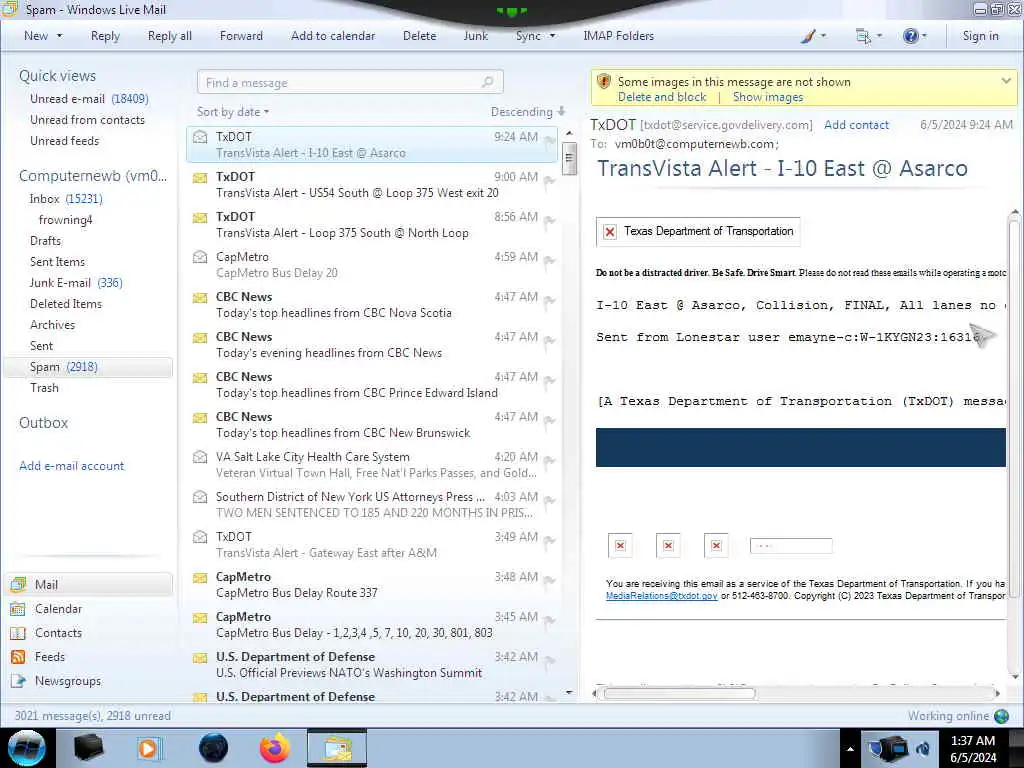Screen dimensions: 1024x768
Task: Open CBC Prince Edward Island headlines message
Action: click(372, 385)
